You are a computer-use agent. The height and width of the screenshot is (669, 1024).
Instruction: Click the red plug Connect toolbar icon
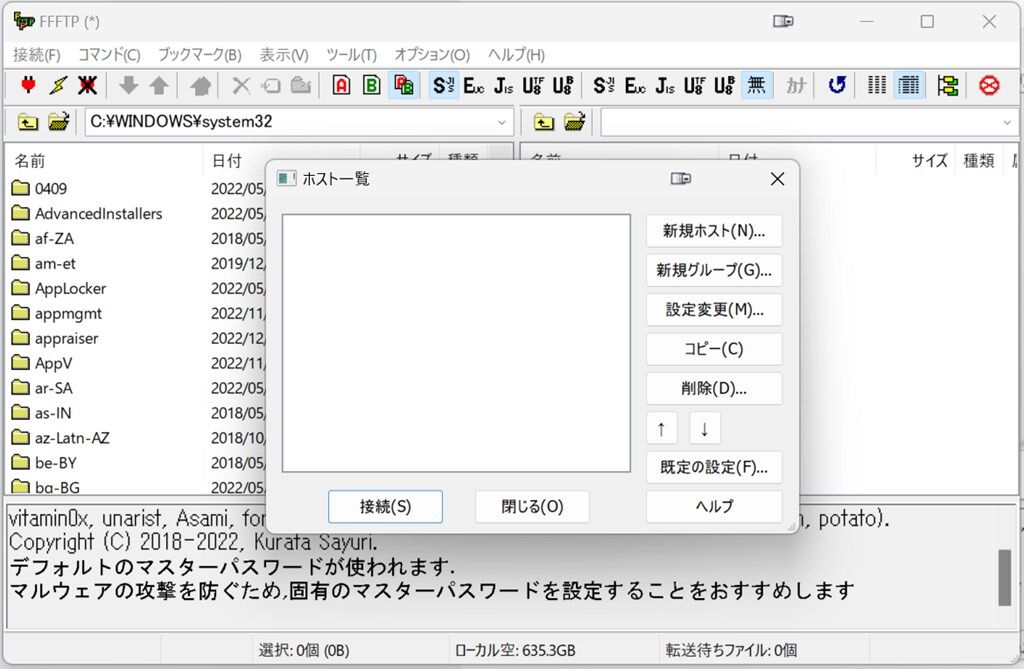coord(28,86)
